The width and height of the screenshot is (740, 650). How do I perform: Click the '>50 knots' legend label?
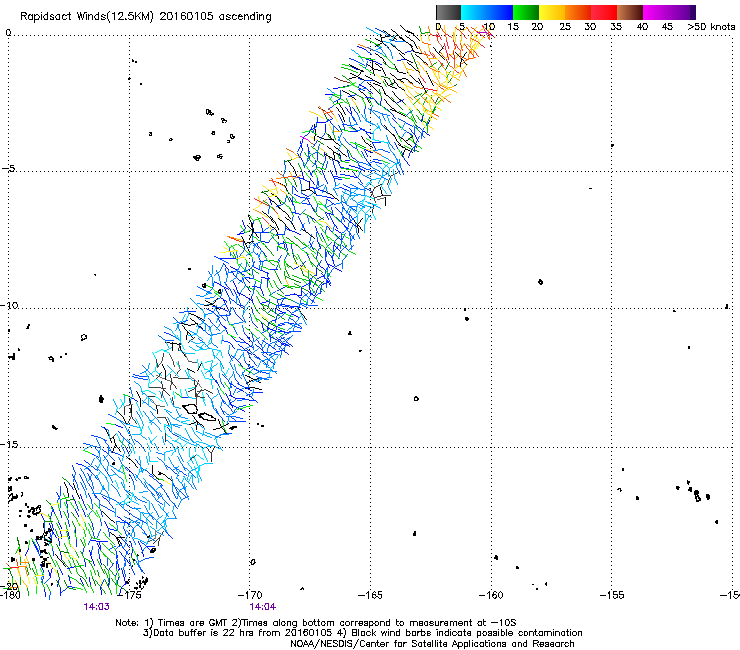click(711, 27)
